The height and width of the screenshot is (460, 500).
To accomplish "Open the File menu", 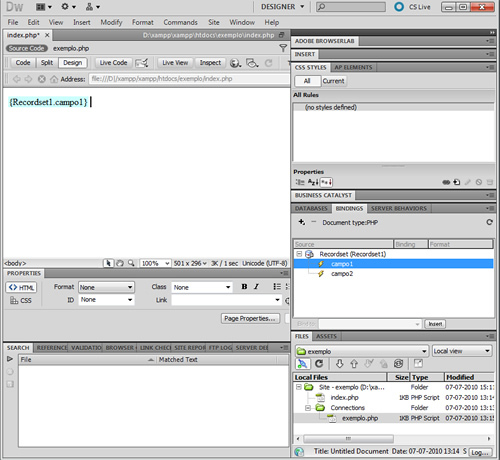I will coord(13,22).
